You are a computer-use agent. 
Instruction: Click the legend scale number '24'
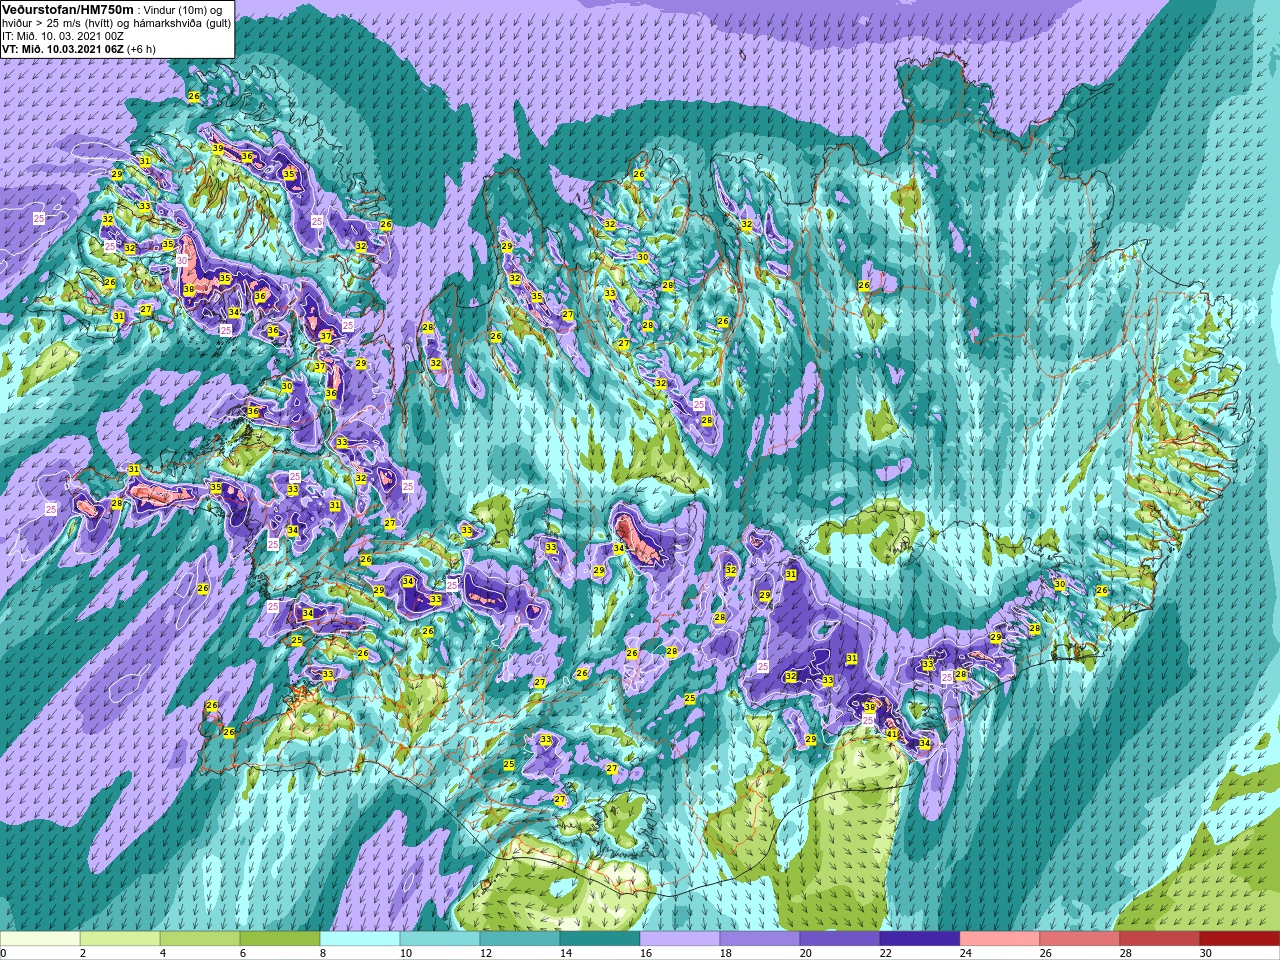pos(965,953)
